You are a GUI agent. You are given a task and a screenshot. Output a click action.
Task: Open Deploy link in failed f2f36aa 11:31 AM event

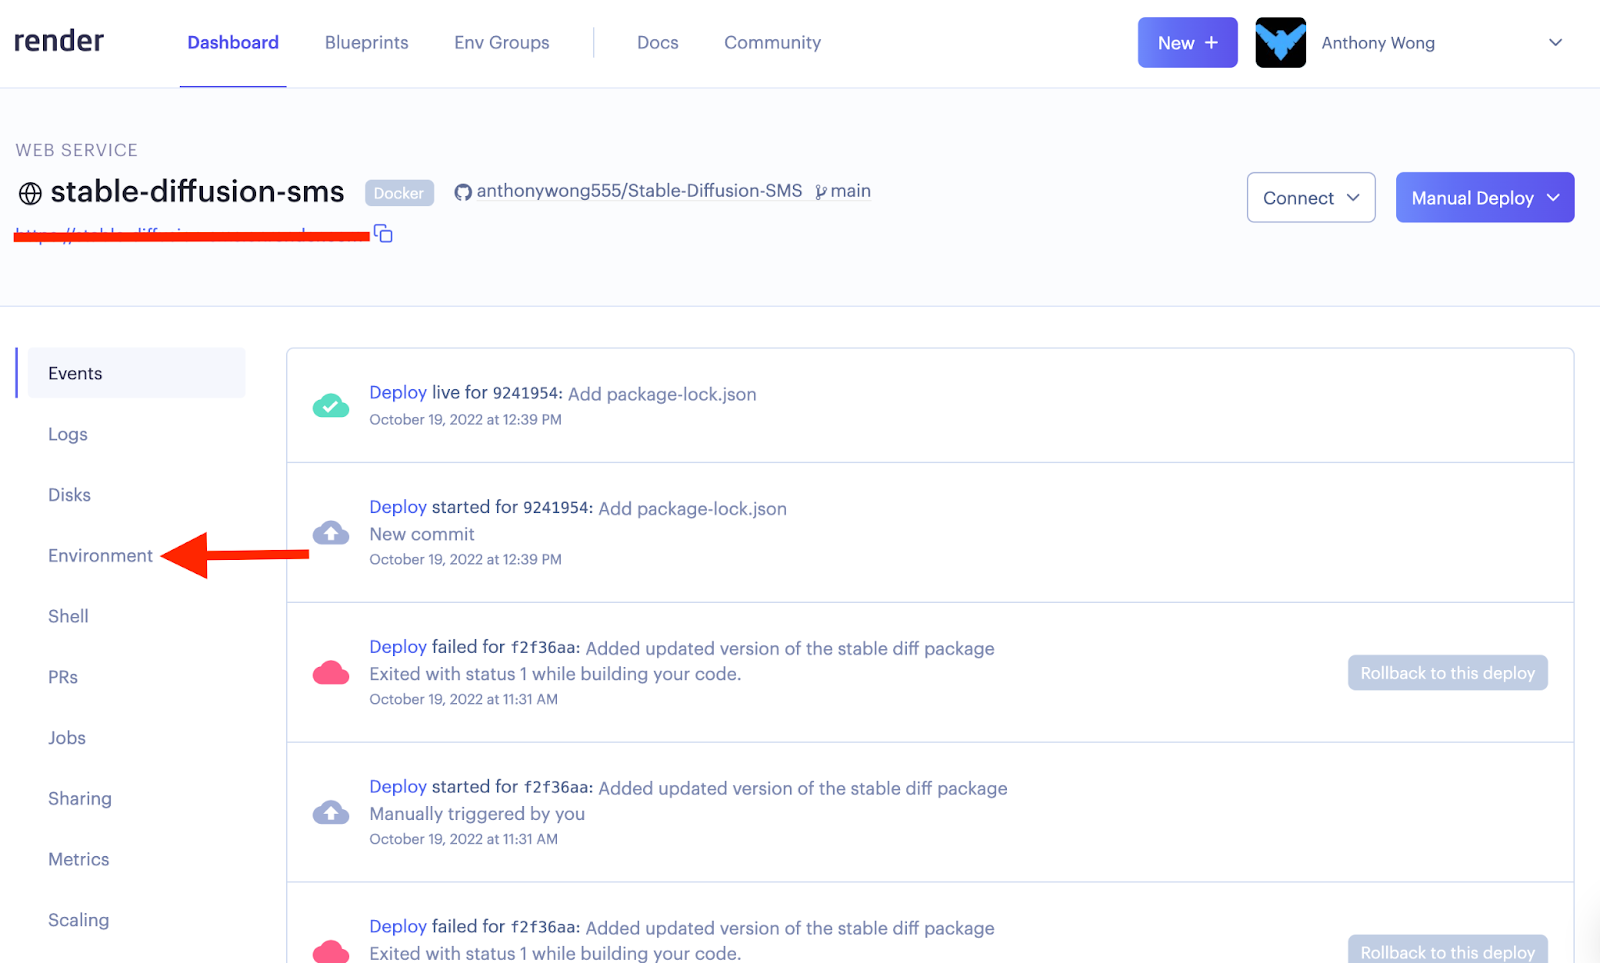pos(398,647)
